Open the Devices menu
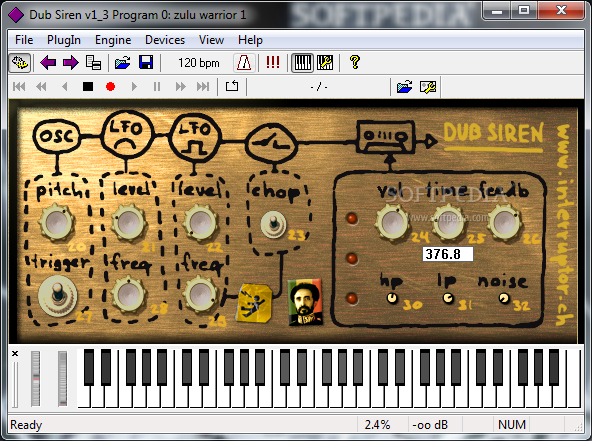The height and width of the screenshot is (441, 592). (165, 40)
